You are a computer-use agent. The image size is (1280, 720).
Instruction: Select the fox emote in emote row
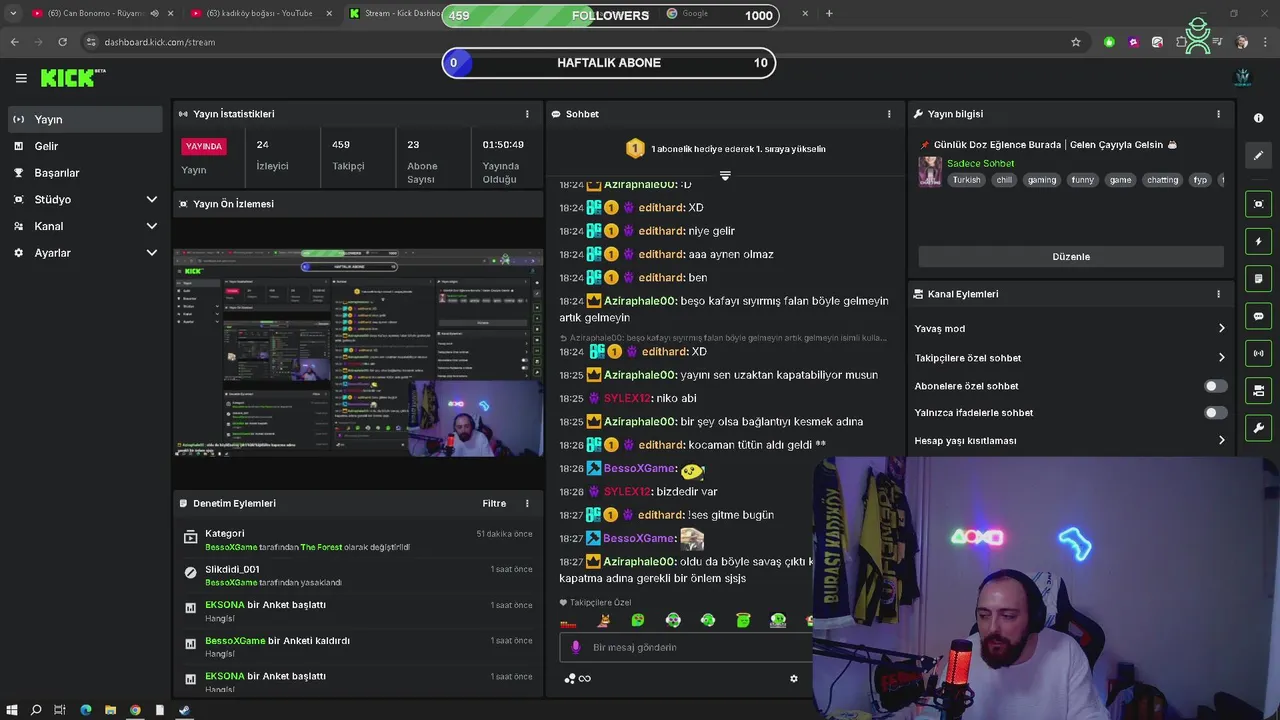coord(603,621)
